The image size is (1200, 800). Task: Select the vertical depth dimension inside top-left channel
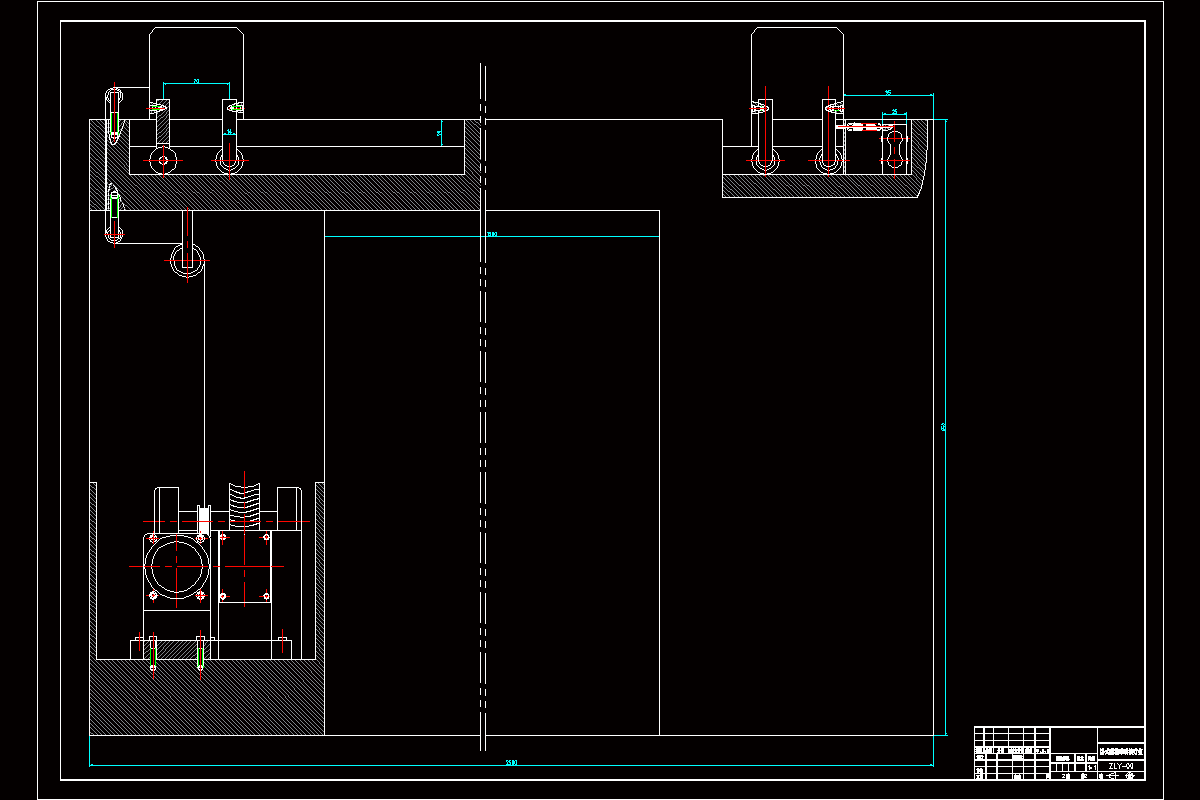pos(440,132)
